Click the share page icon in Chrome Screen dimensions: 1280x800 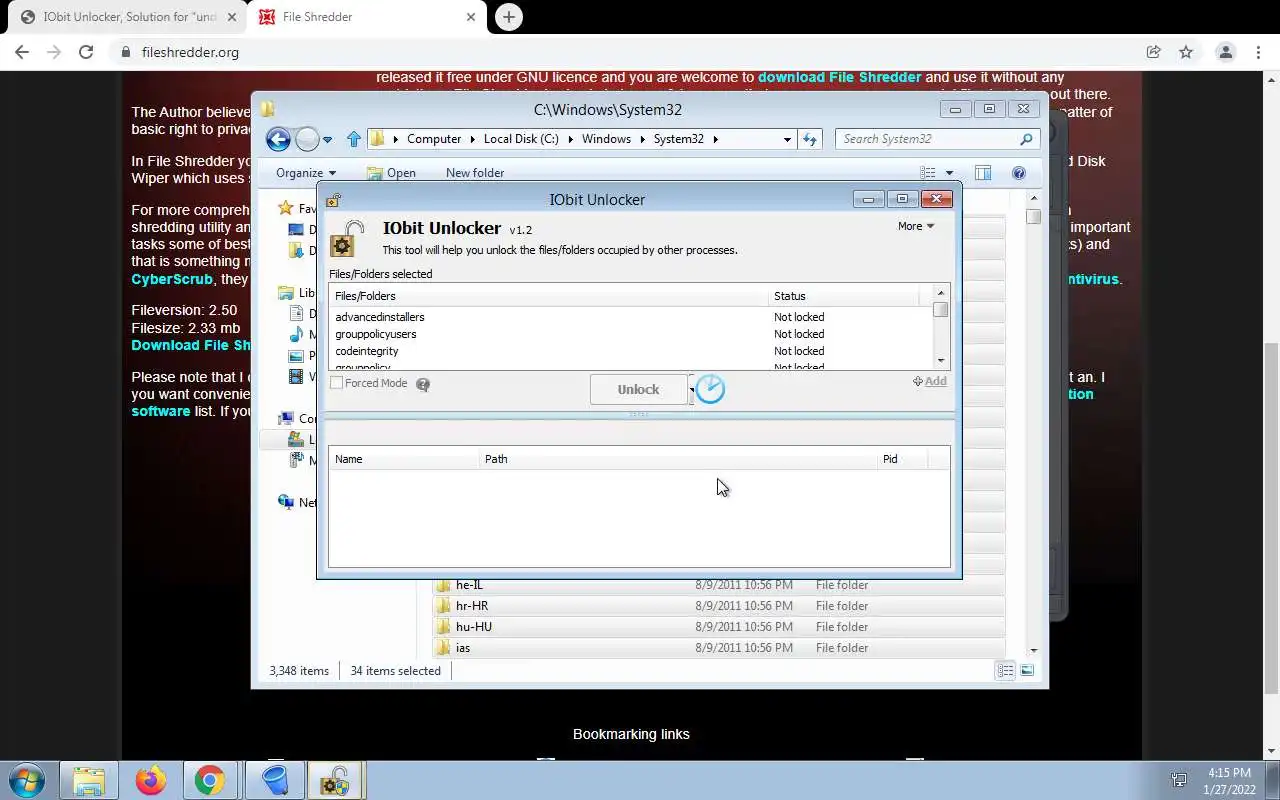(1153, 52)
